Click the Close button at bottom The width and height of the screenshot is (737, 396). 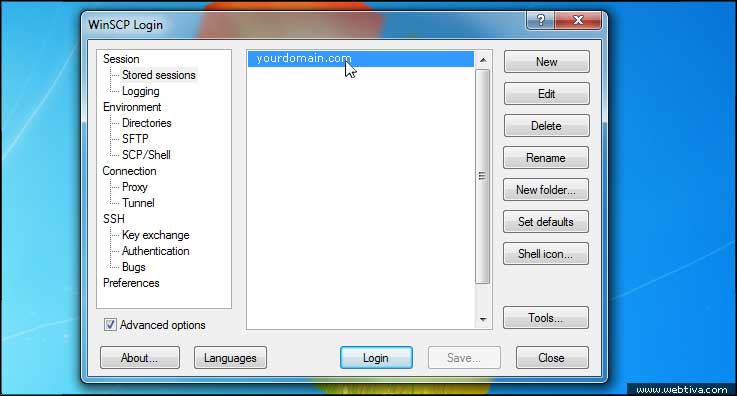552,357
